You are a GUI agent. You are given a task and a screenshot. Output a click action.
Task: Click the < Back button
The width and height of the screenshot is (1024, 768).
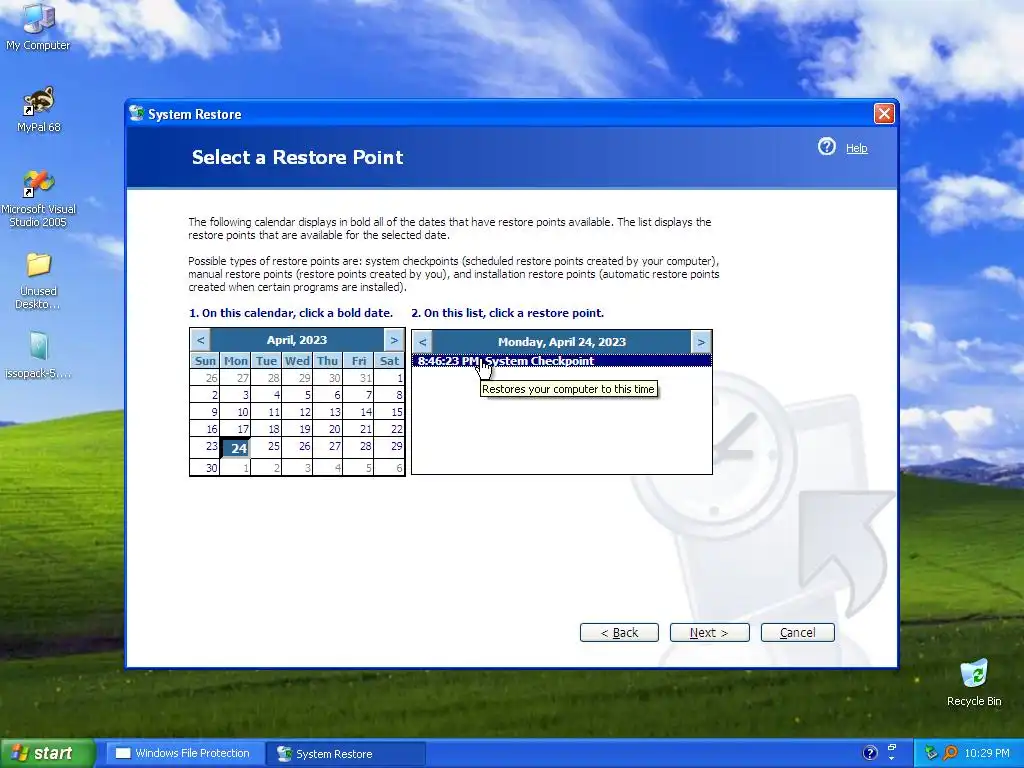pyautogui.click(x=619, y=632)
